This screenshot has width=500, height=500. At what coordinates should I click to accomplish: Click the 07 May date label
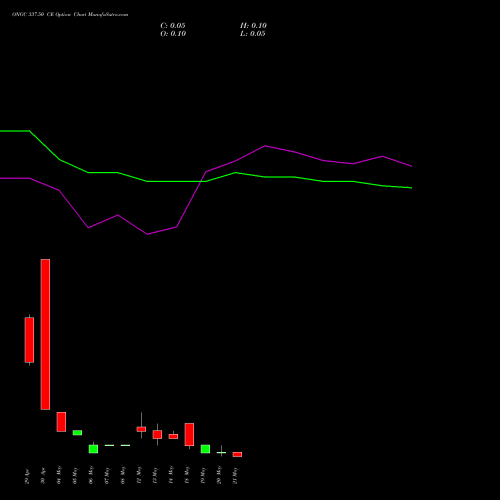coord(107,475)
